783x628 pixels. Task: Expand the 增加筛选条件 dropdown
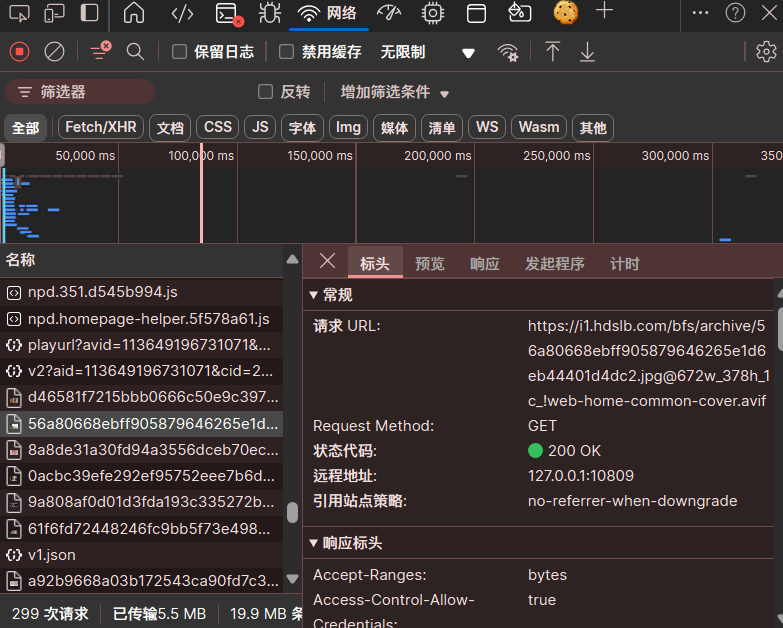click(394, 92)
